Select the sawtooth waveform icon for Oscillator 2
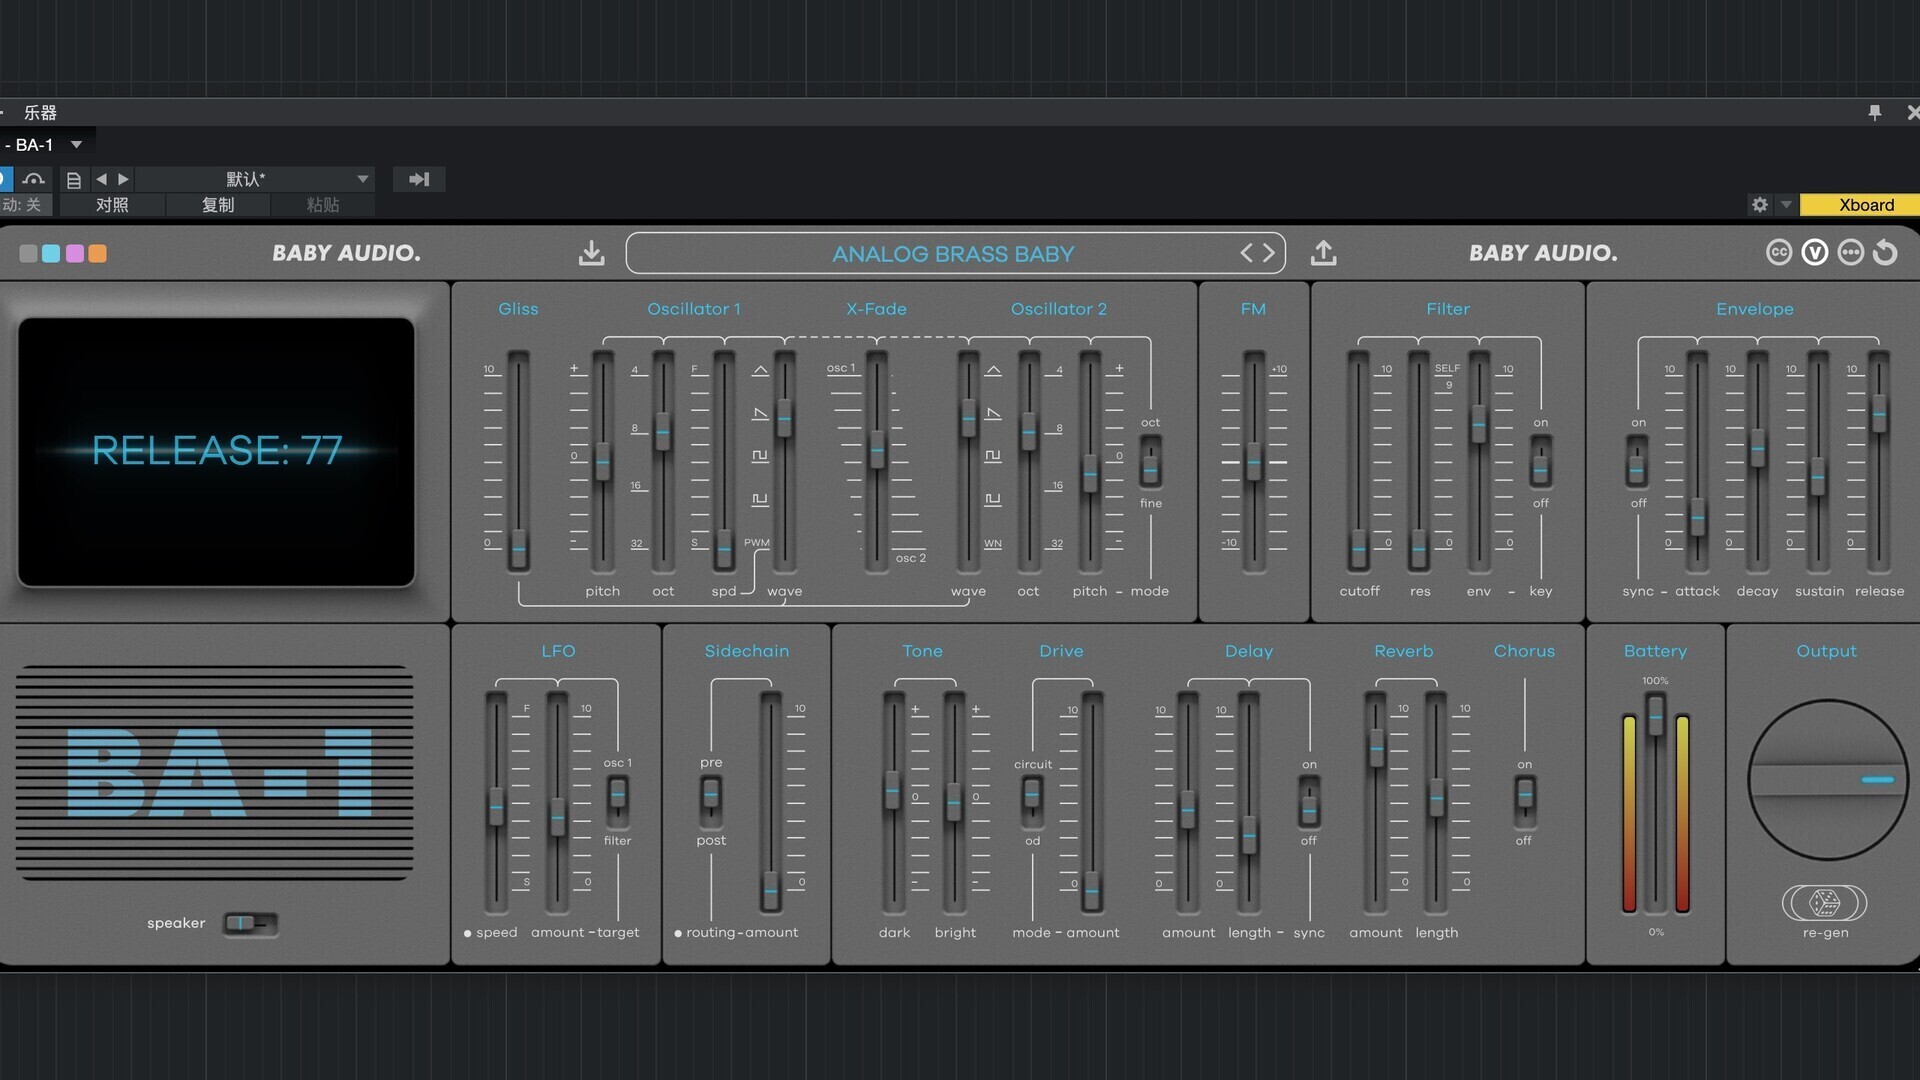The width and height of the screenshot is (1920, 1080). click(993, 413)
